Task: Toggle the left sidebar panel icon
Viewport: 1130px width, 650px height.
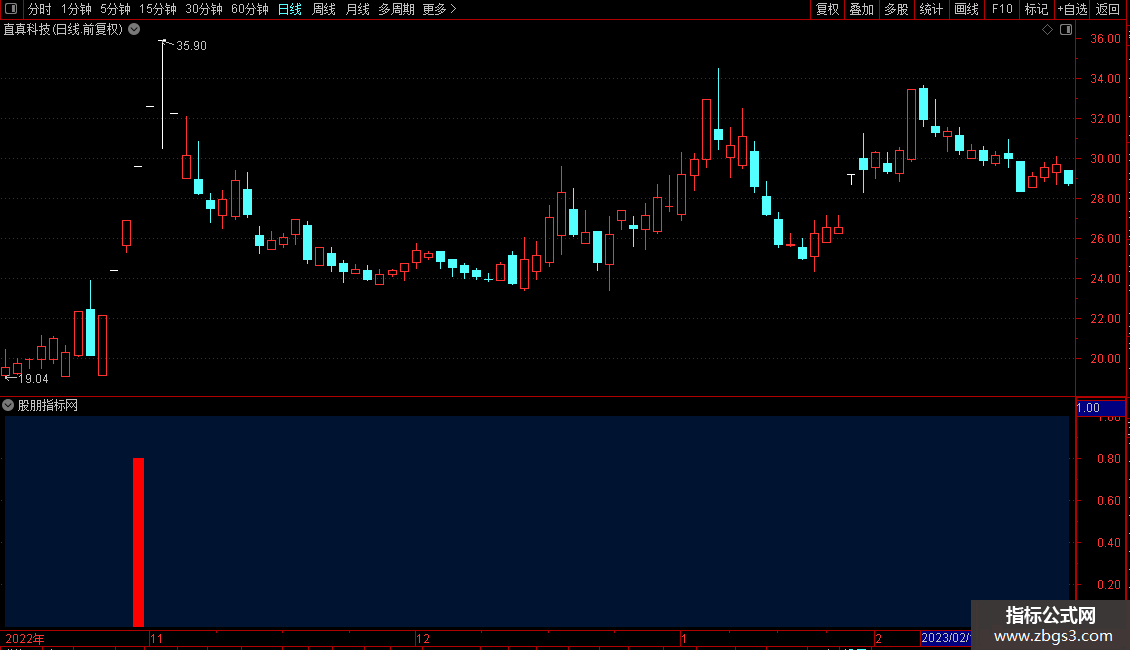Action: click(x=11, y=9)
